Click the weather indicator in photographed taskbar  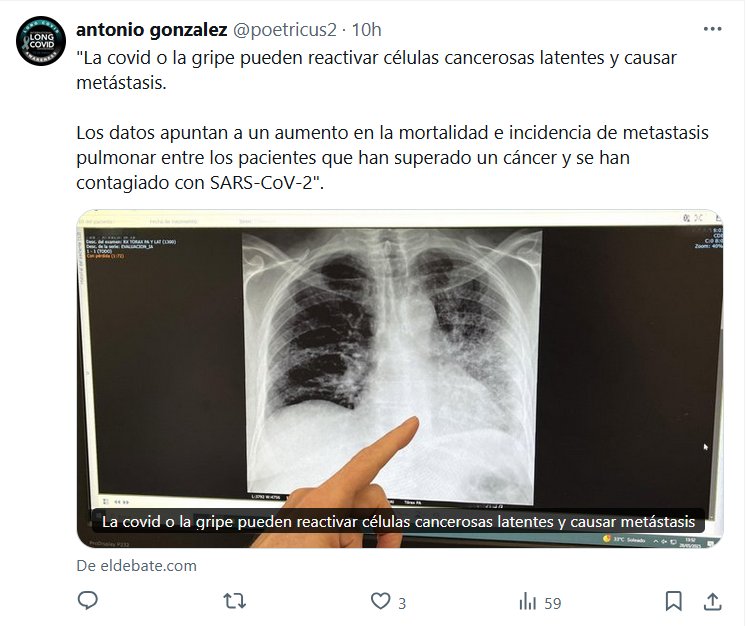tap(624, 539)
